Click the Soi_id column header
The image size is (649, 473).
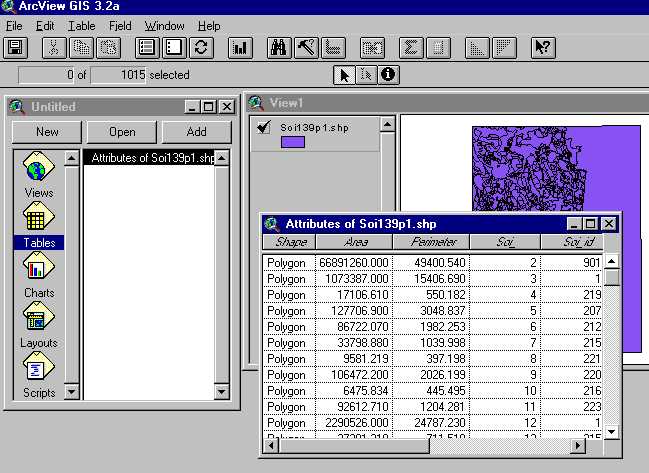[x=572, y=242]
